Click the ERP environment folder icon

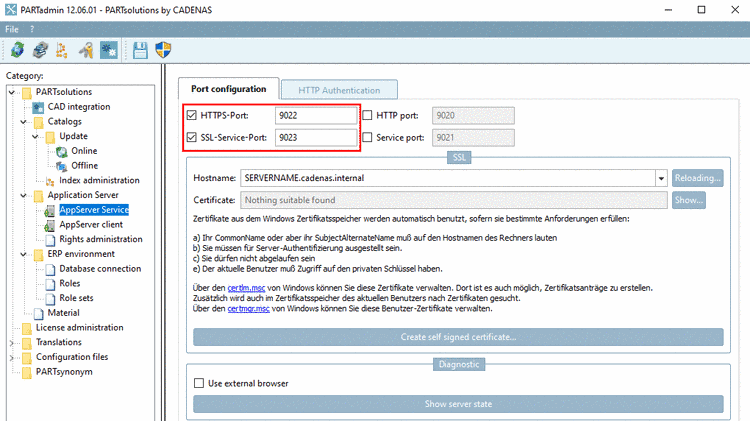pyautogui.click(x=39, y=254)
